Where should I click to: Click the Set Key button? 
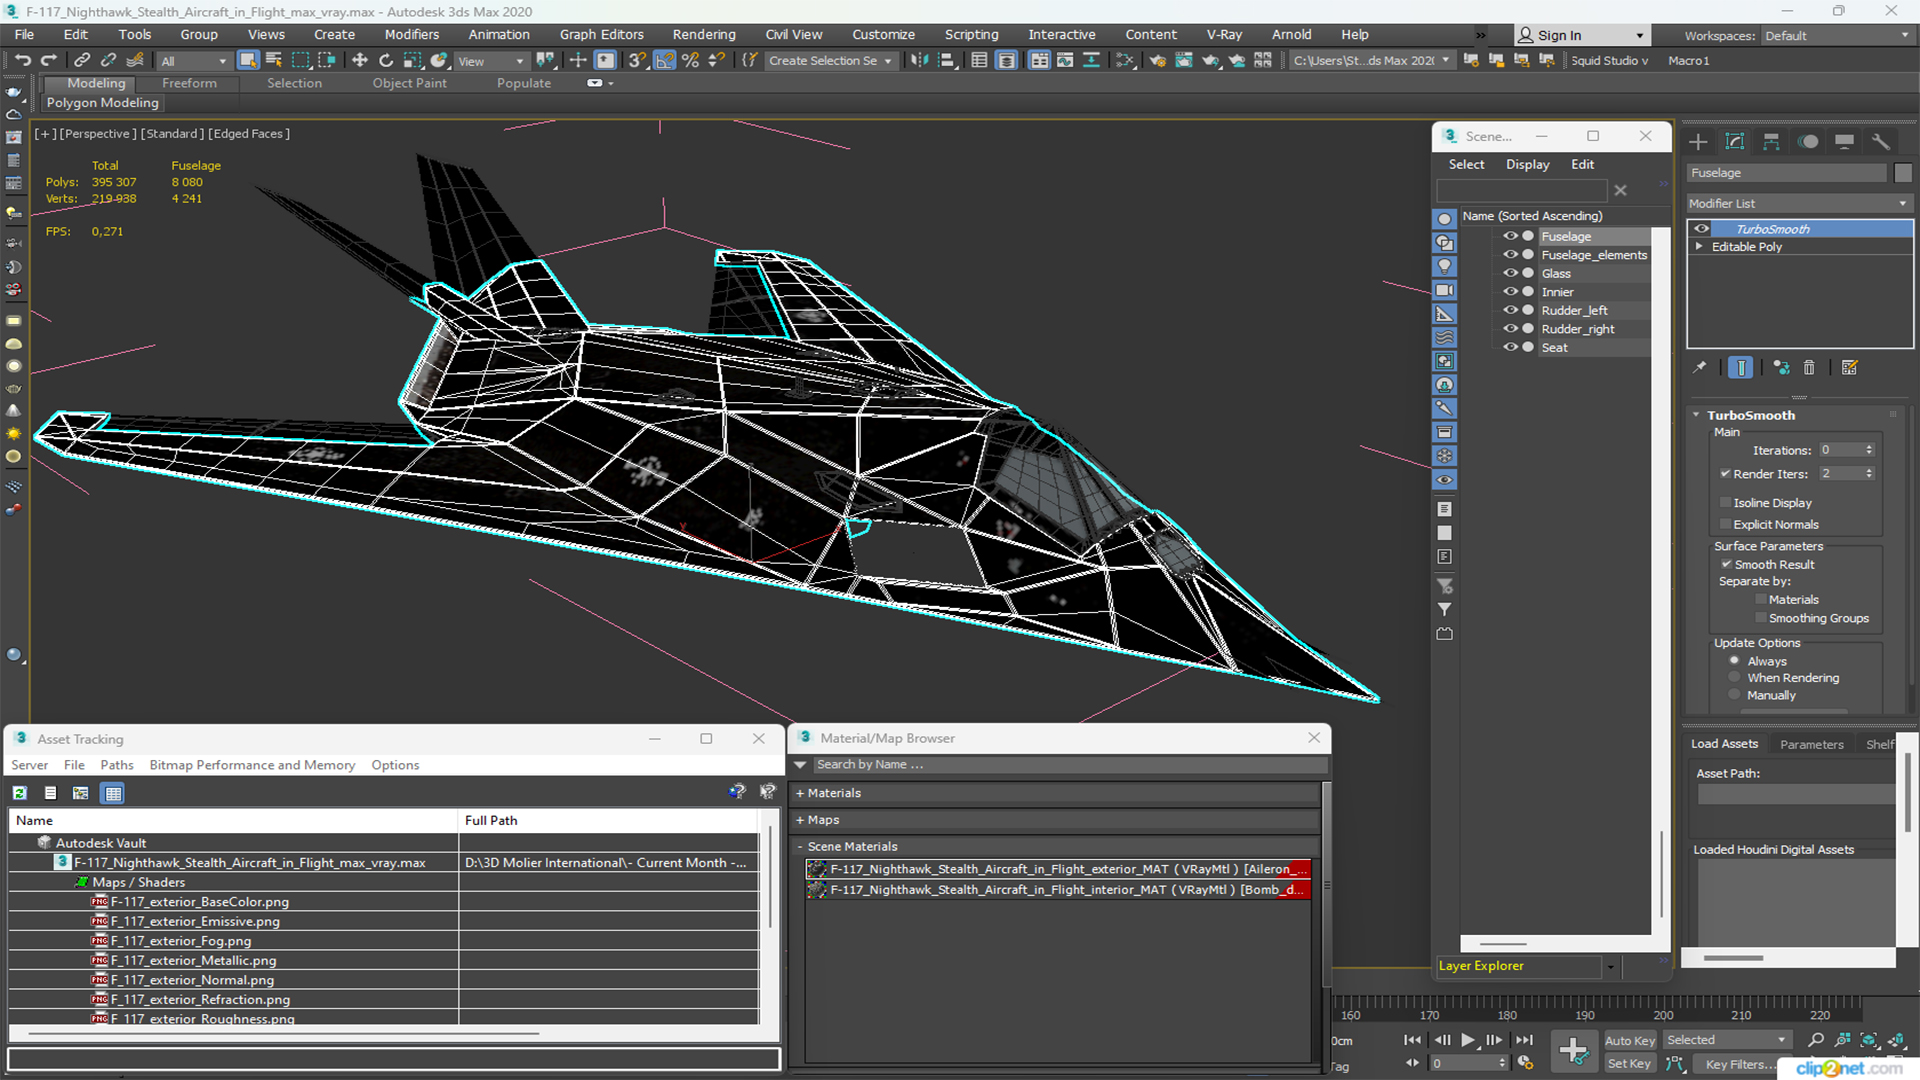pyautogui.click(x=1629, y=1064)
